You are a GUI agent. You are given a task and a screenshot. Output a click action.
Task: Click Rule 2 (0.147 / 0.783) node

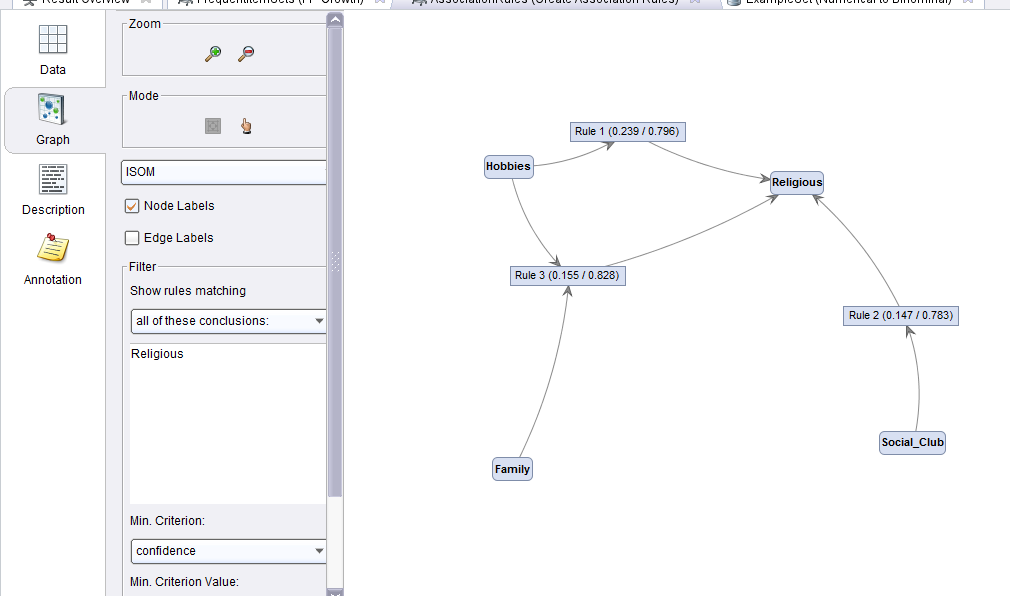click(x=900, y=316)
